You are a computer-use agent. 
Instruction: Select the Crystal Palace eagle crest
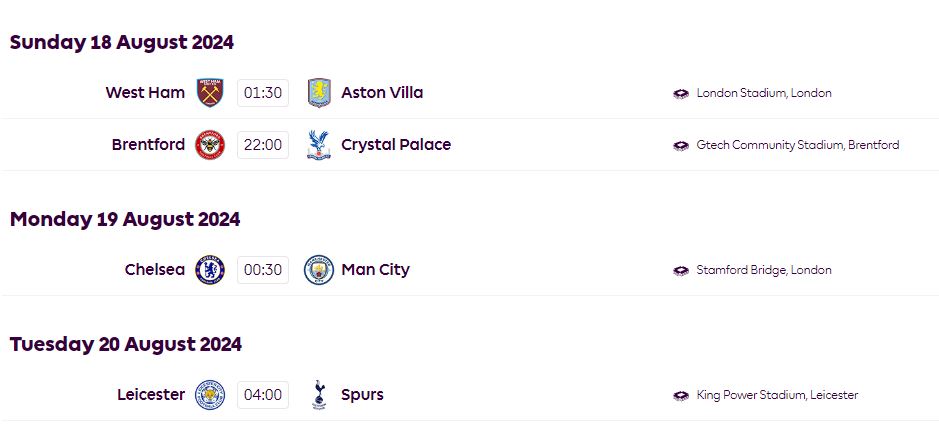pos(318,145)
